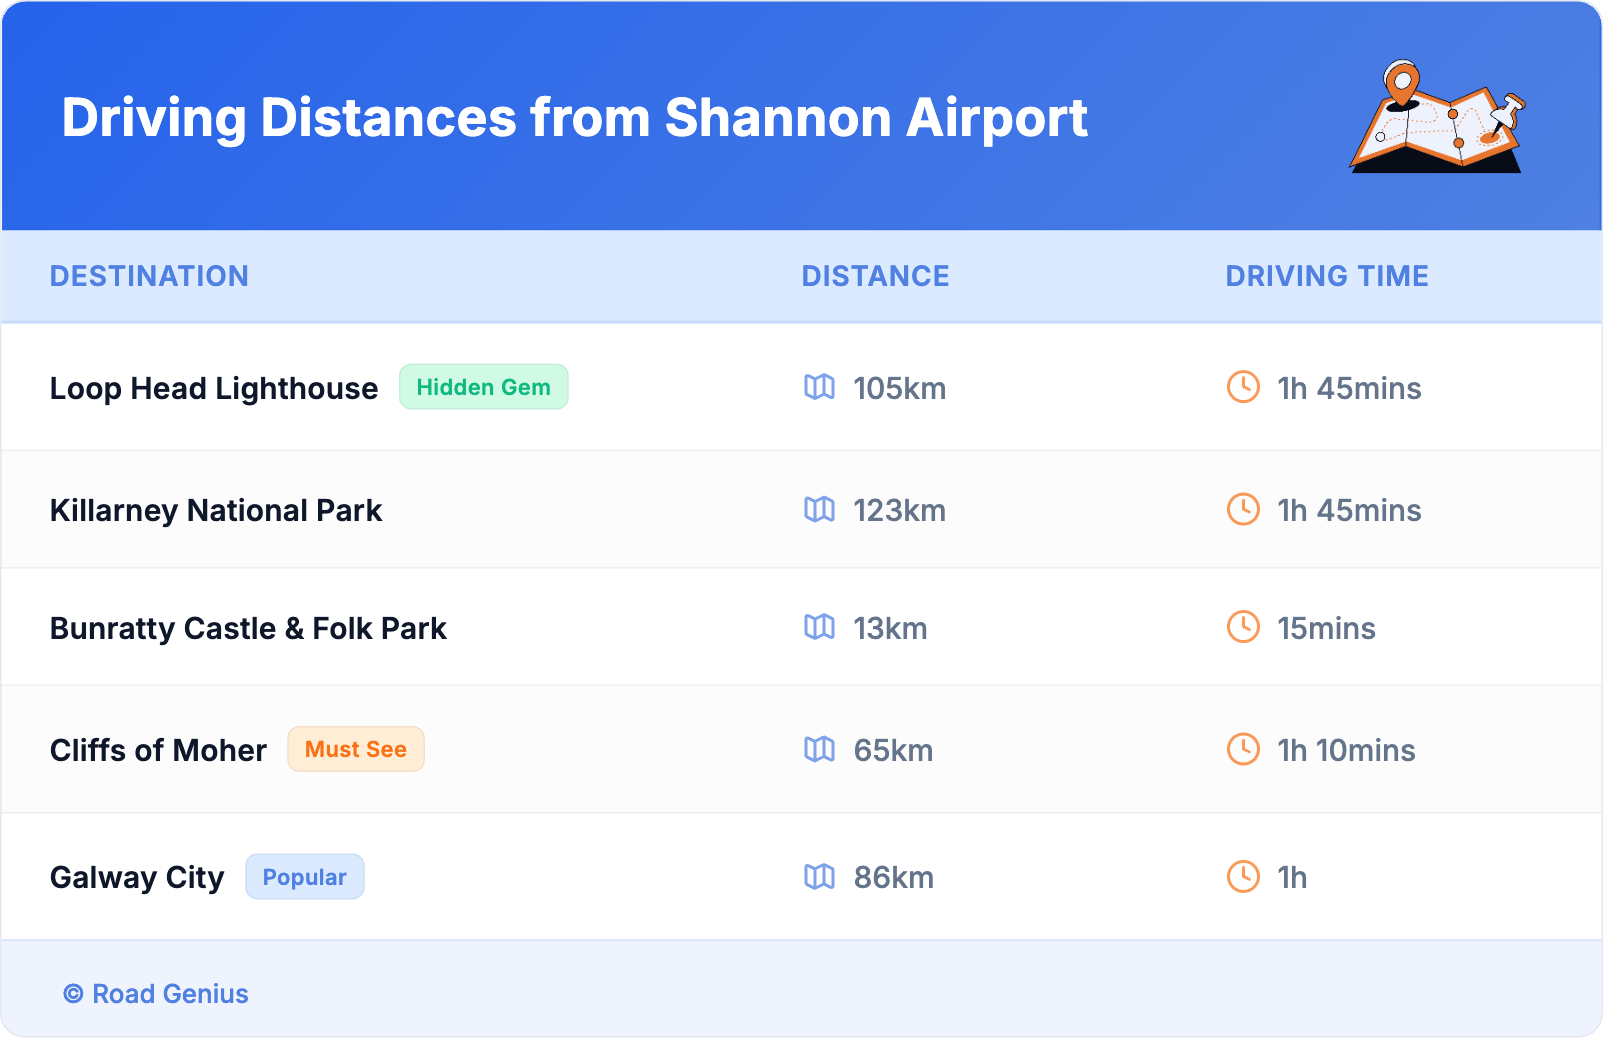Select the Killarney National Park destination
The width and height of the screenshot is (1604, 1038).
click(x=216, y=510)
